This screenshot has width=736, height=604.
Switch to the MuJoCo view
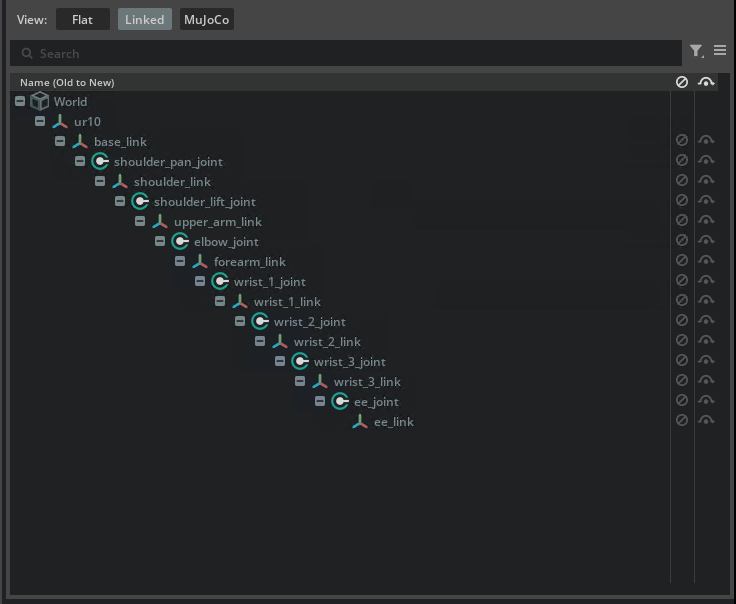tap(207, 20)
